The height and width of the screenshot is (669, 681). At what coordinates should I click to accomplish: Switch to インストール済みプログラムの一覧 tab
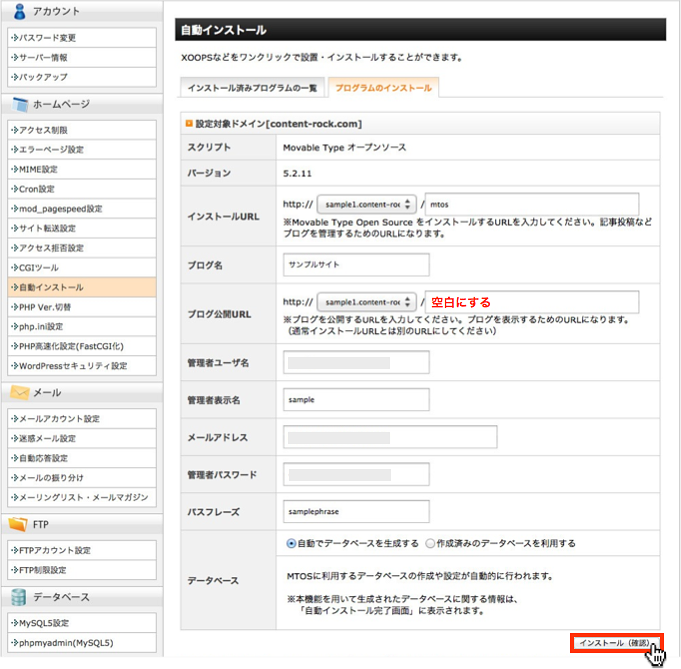coord(252,88)
